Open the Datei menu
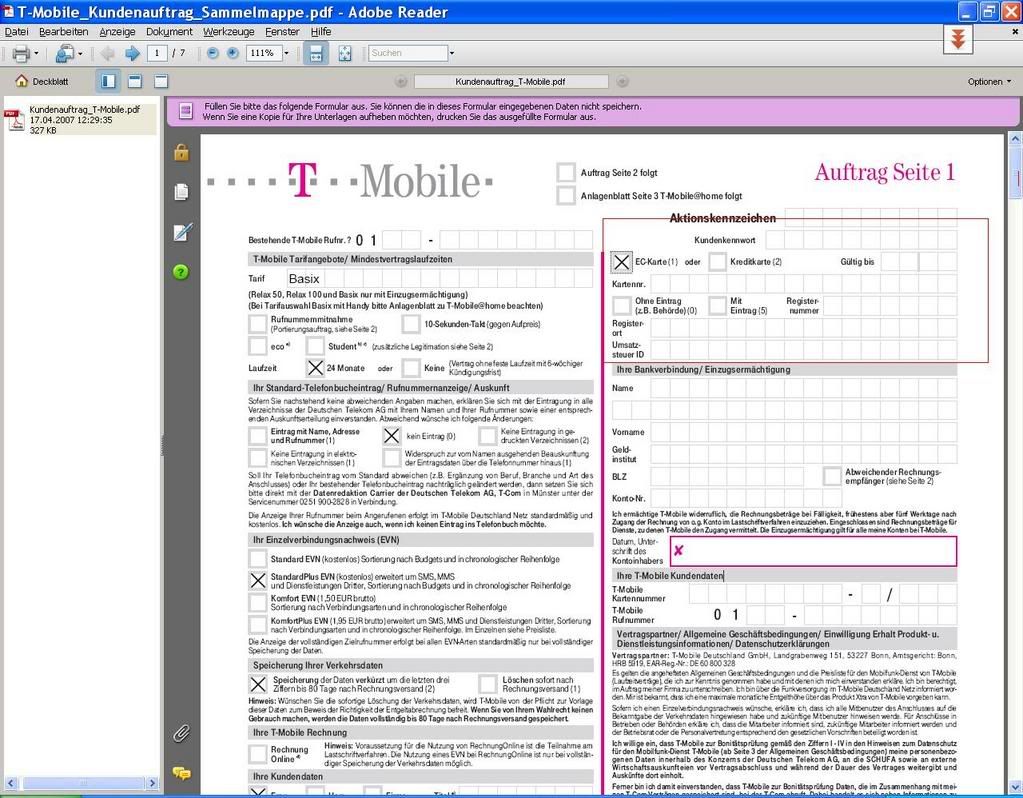This screenshot has height=798, width=1023. click(17, 31)
